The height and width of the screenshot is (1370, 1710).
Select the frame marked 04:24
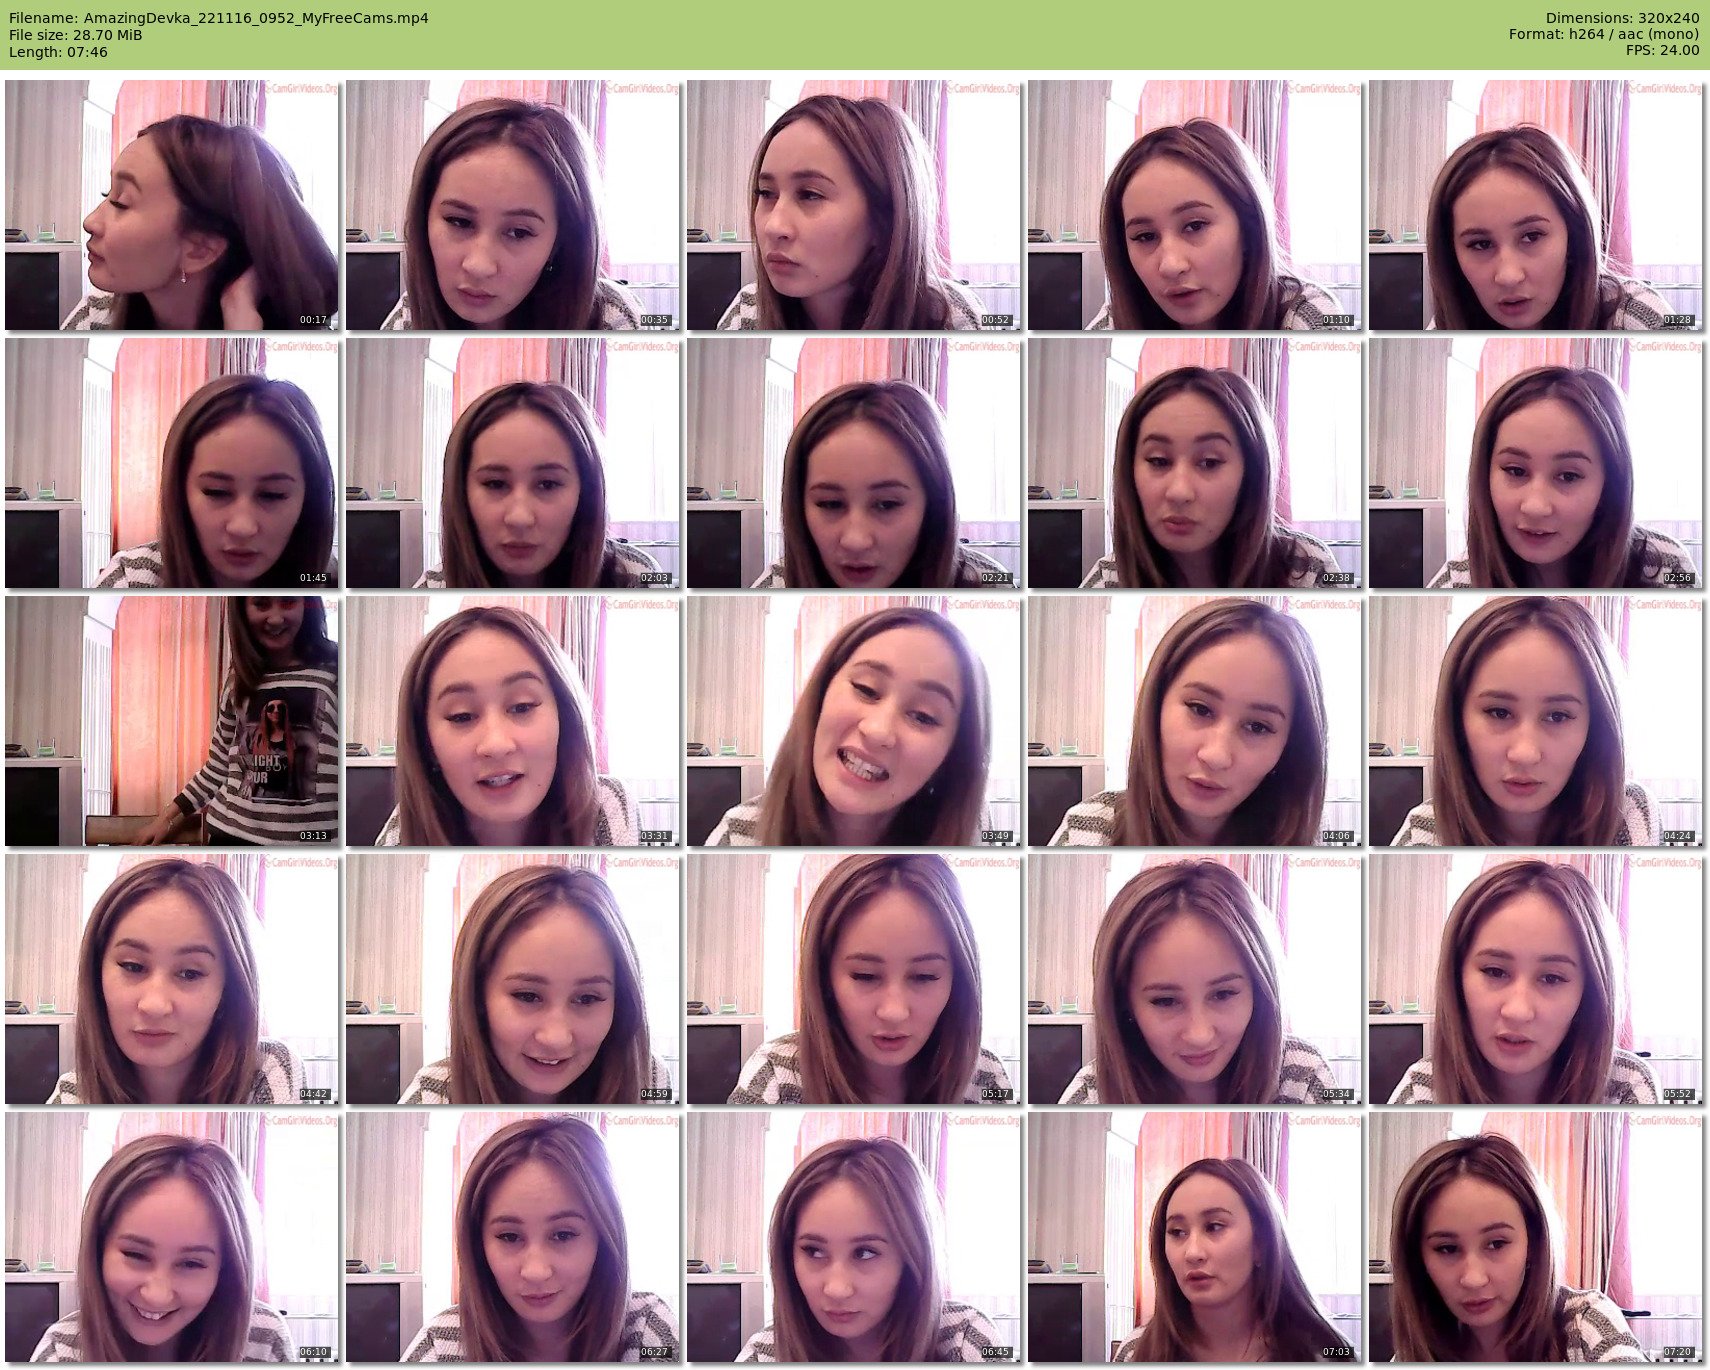tap(1536, 721)
